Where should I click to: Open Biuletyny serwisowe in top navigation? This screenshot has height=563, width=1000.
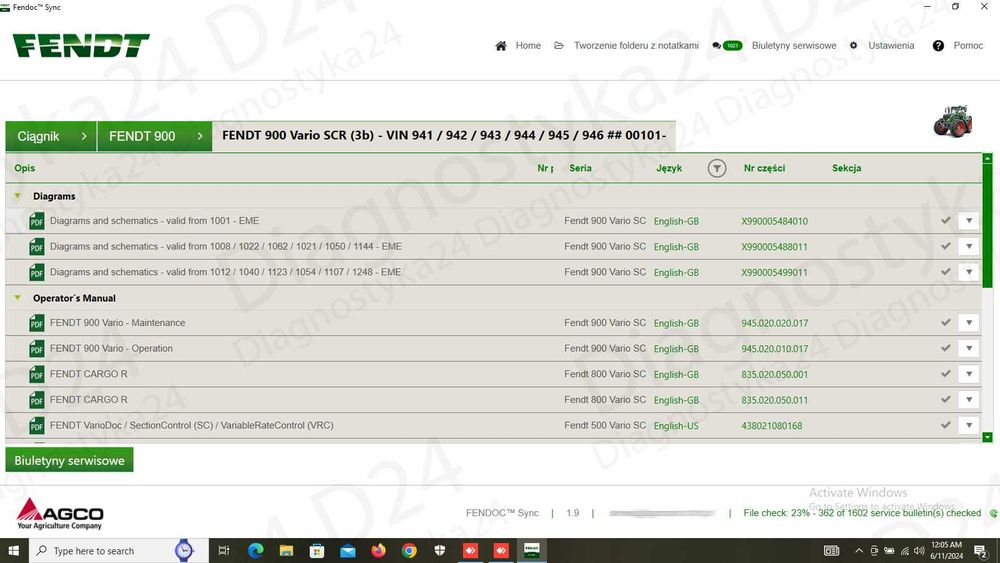pyautogui.click(x=794, y=46)
